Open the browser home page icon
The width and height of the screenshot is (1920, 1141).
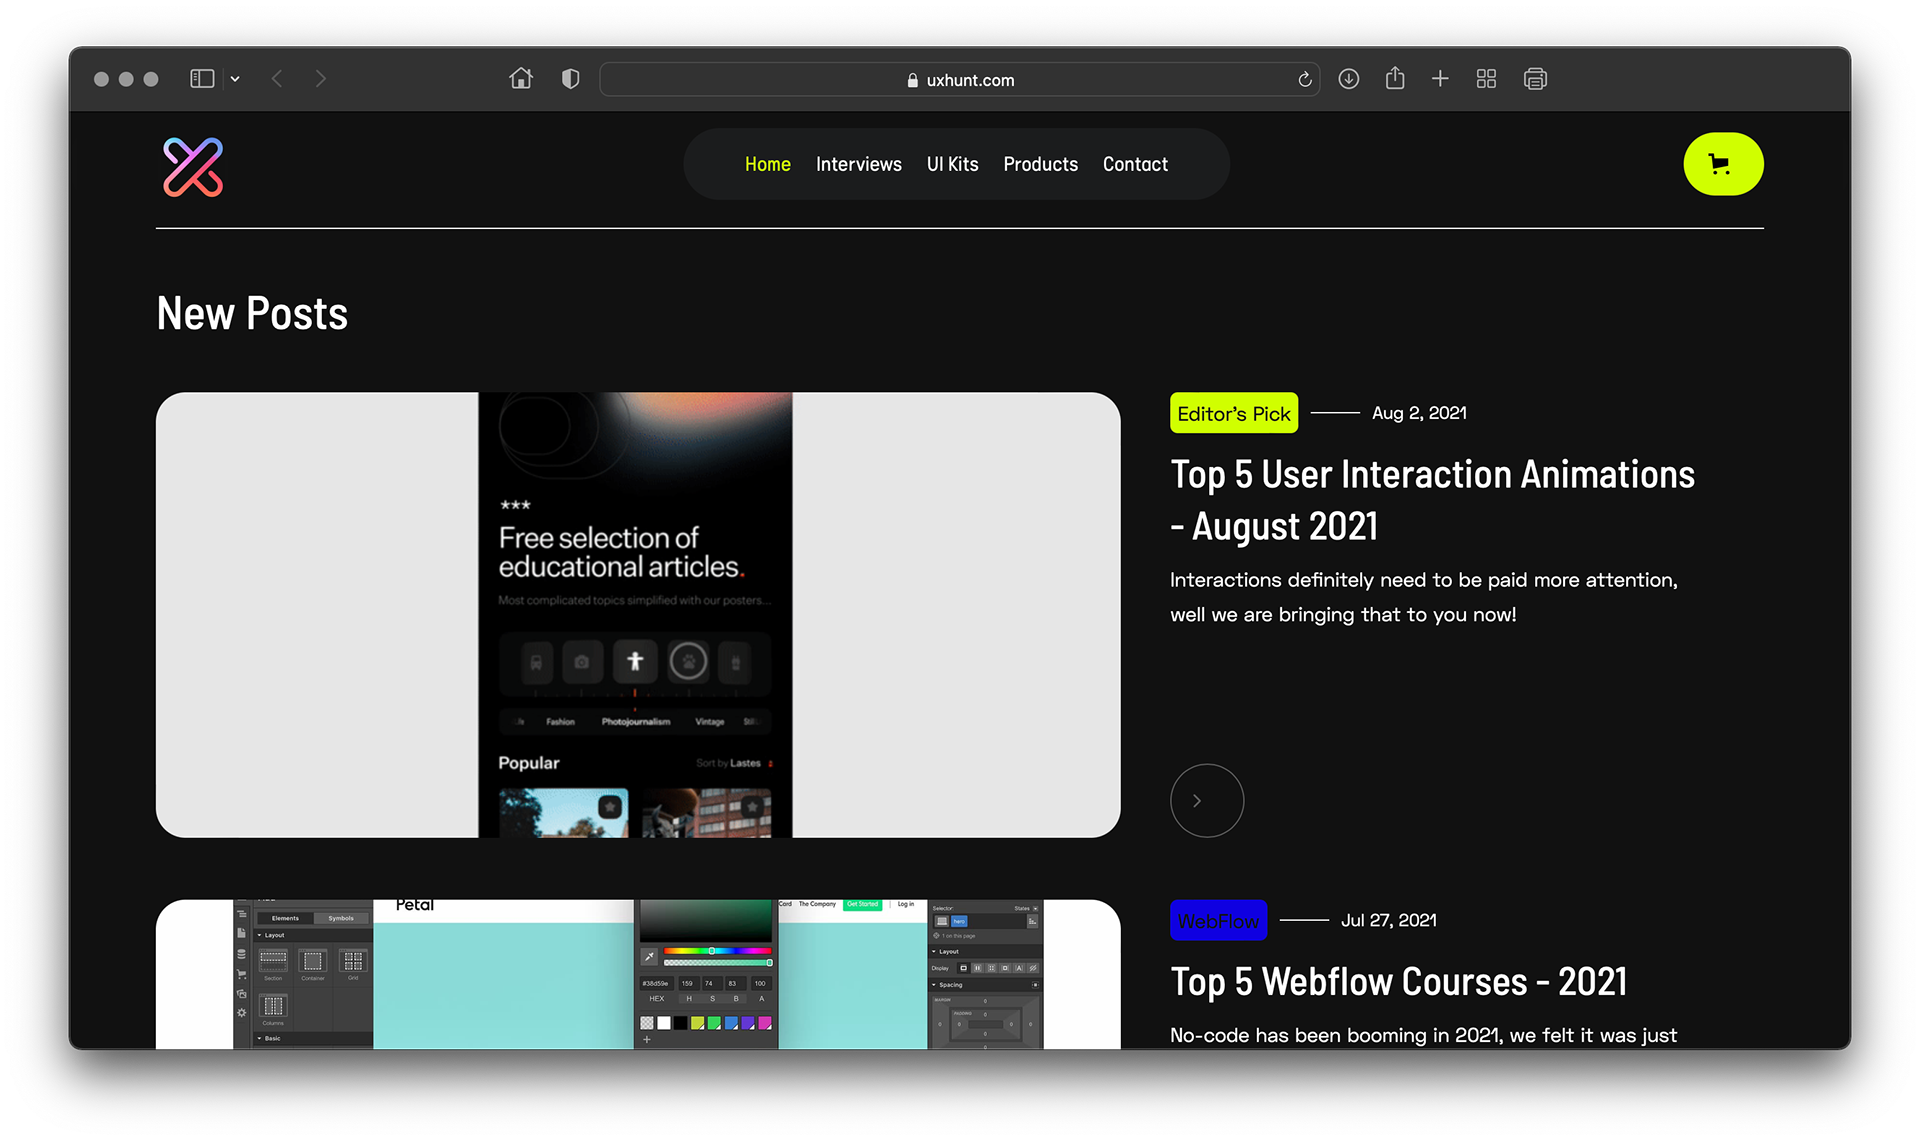tap(521, 78)
